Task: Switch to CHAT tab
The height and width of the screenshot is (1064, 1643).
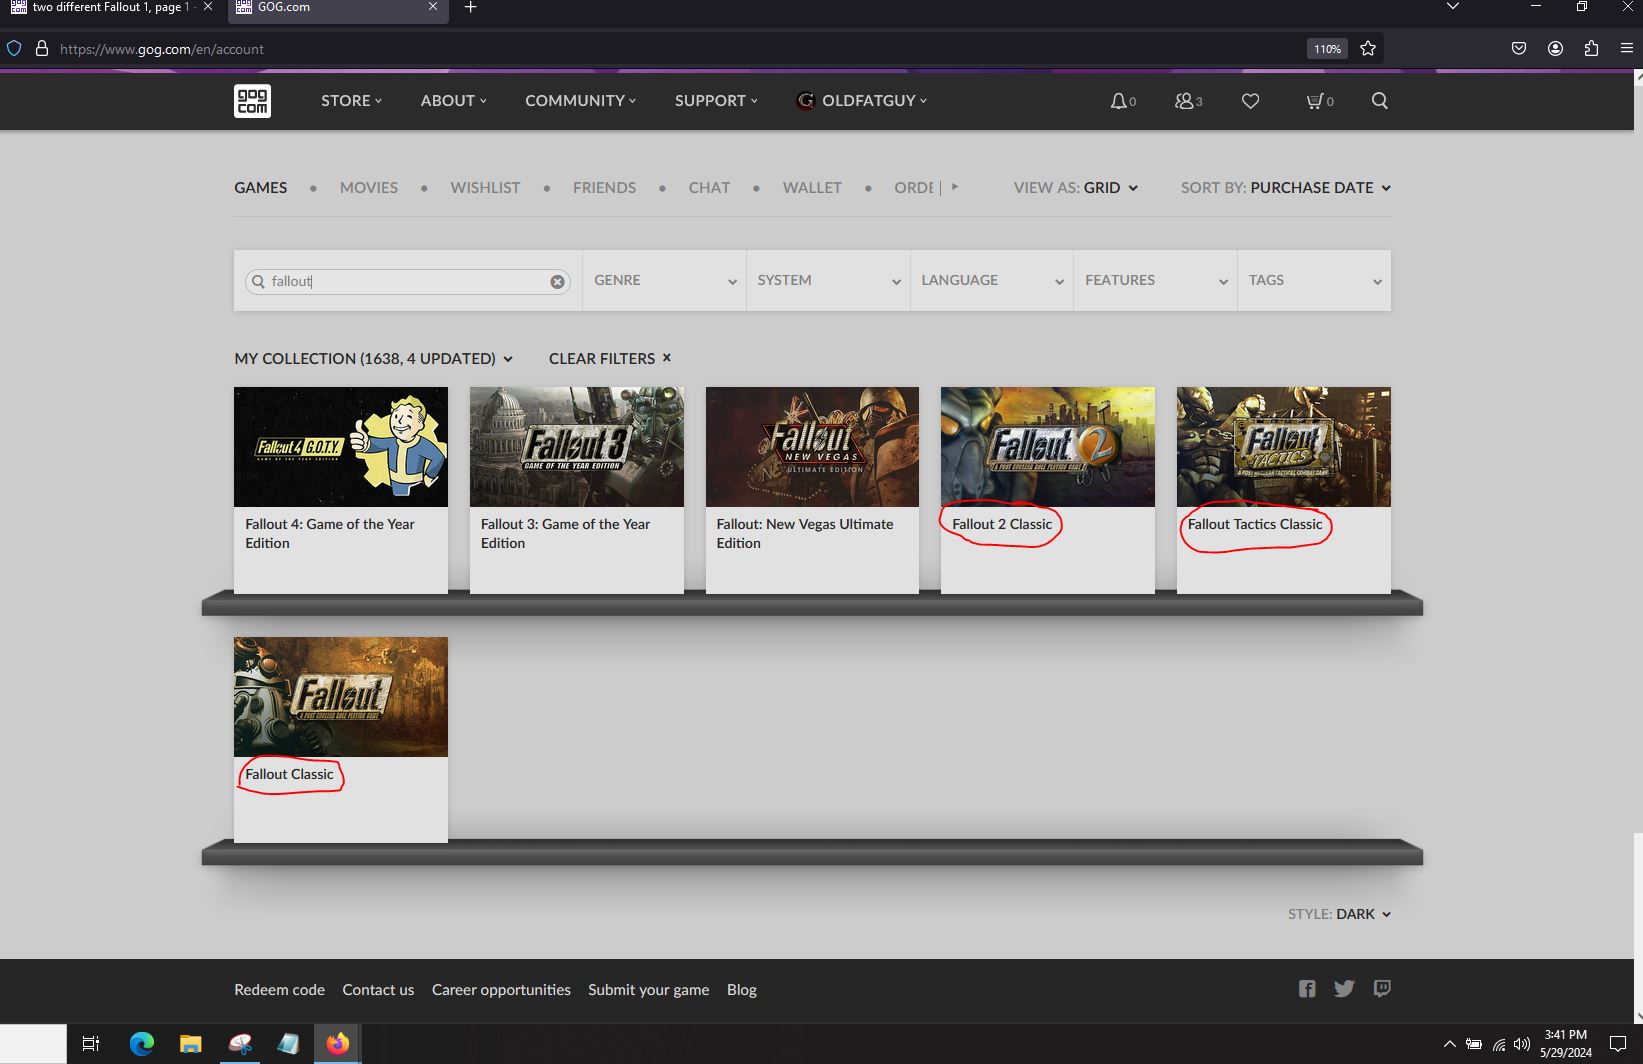Action: tap(709, 188)
